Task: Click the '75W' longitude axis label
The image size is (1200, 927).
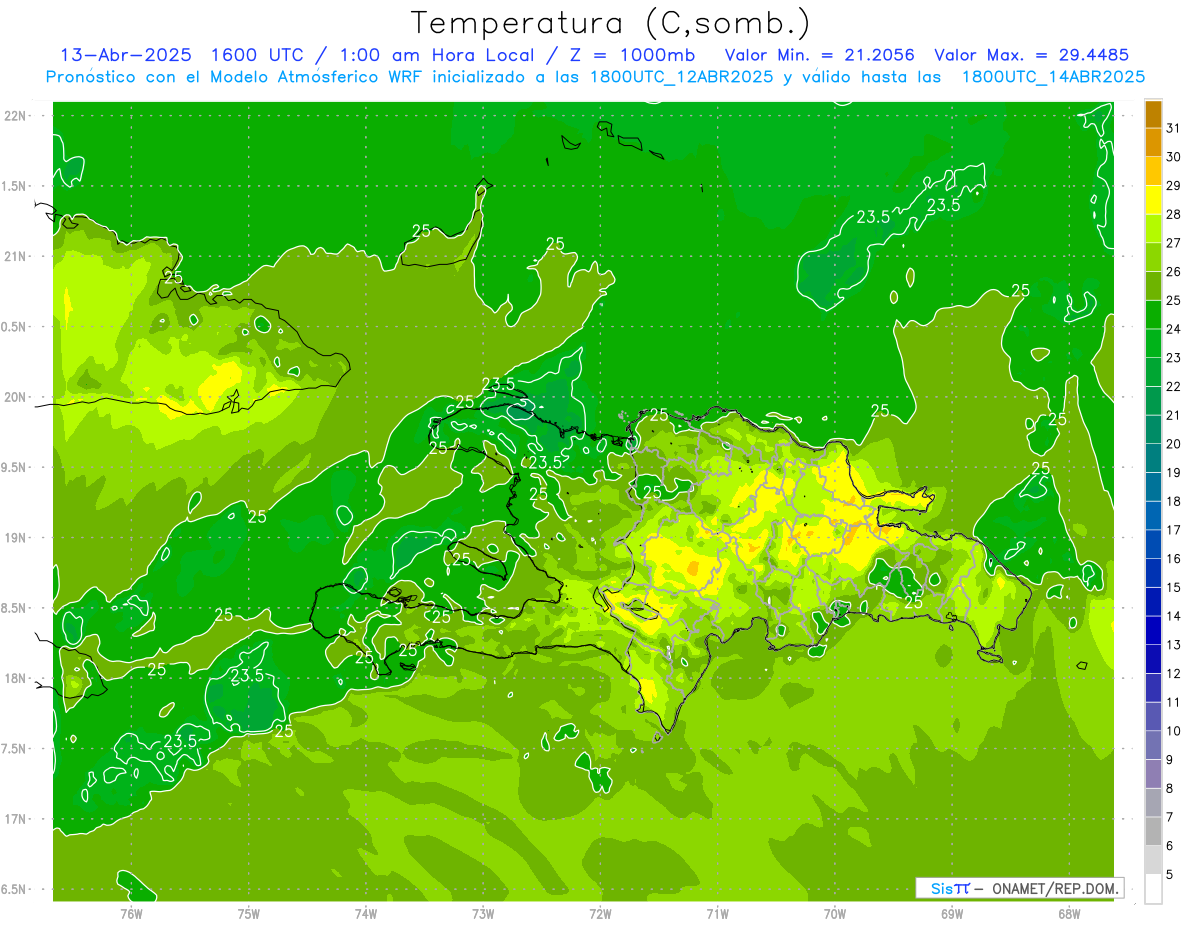Action: tap(249, 914)
